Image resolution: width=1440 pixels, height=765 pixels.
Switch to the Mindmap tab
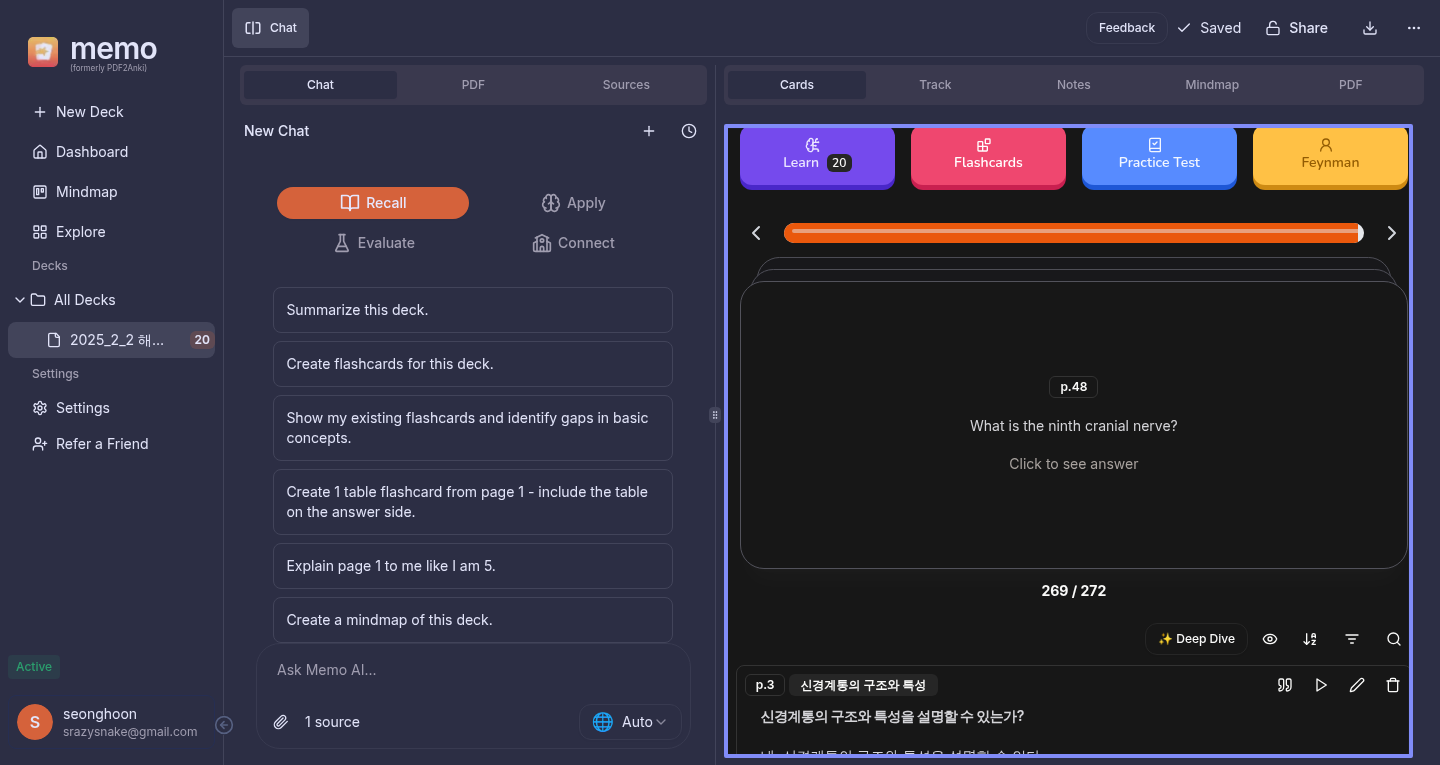pyautogui.click(x=1212, y=85)
